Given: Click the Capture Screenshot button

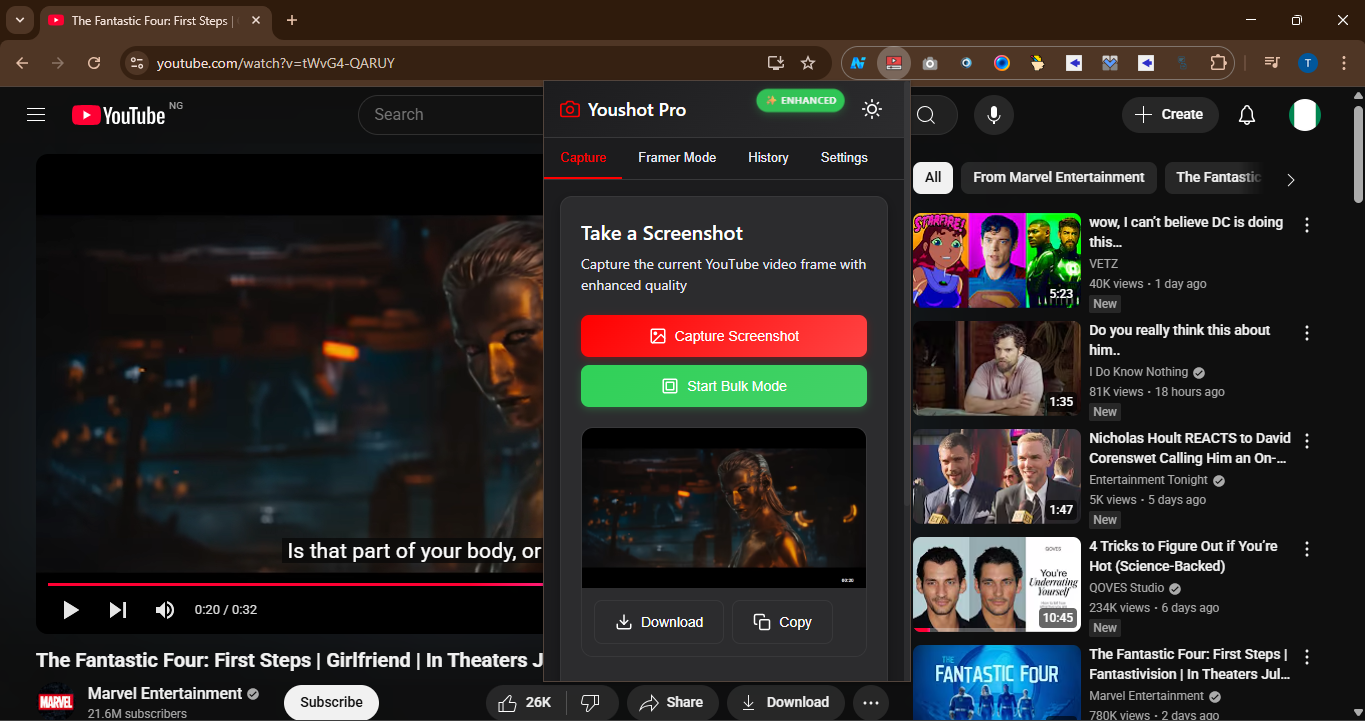Looking at the screenshot, I should (x=724, y=336).
